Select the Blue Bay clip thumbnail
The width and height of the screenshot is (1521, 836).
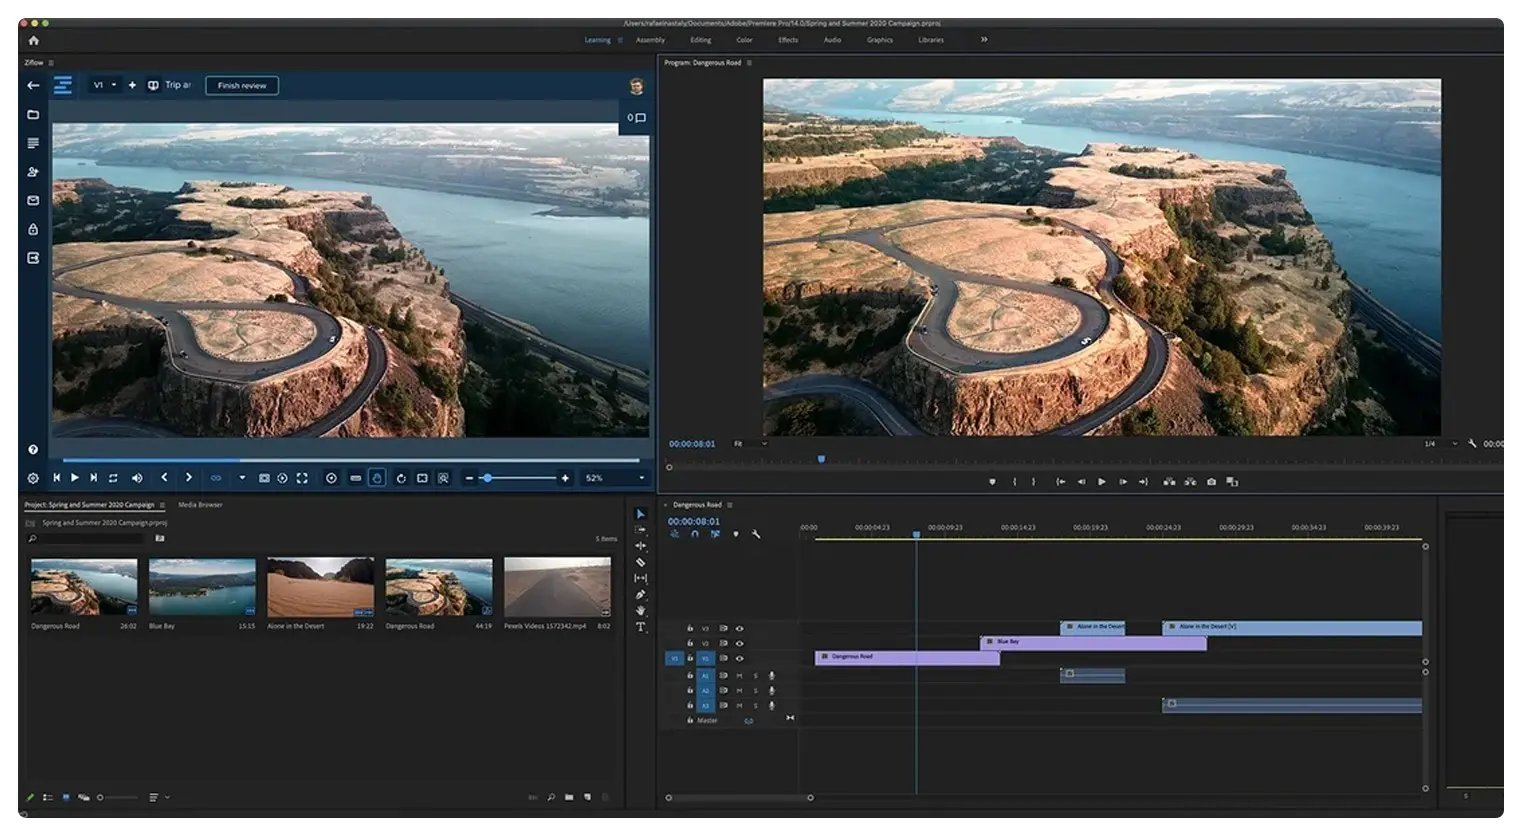point(202,587)
